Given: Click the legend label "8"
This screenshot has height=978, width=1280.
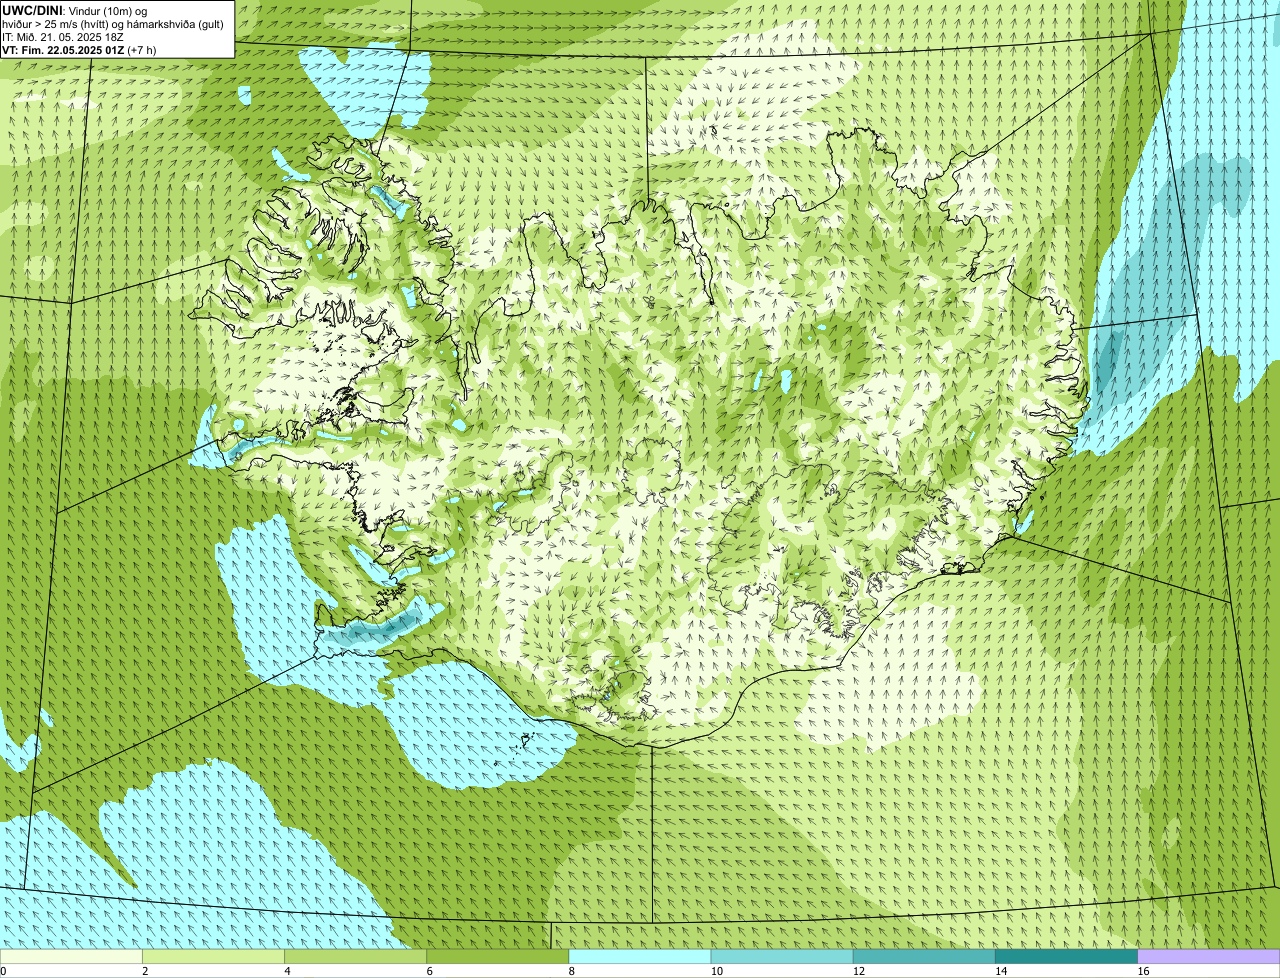Looking at the screenshot, I should click(x=571, y=971).
